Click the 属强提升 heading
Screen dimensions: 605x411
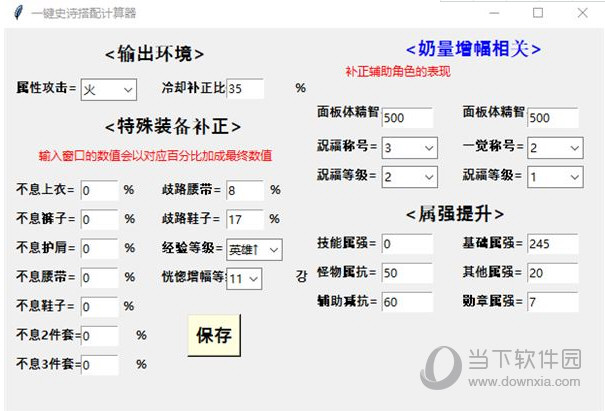(455, 214)
